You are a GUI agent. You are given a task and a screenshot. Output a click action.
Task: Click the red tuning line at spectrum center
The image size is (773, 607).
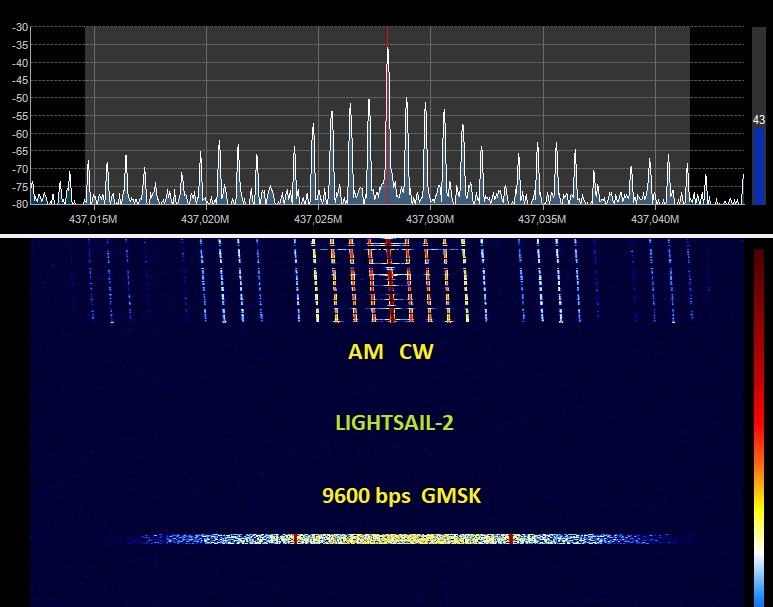point(387,115)
